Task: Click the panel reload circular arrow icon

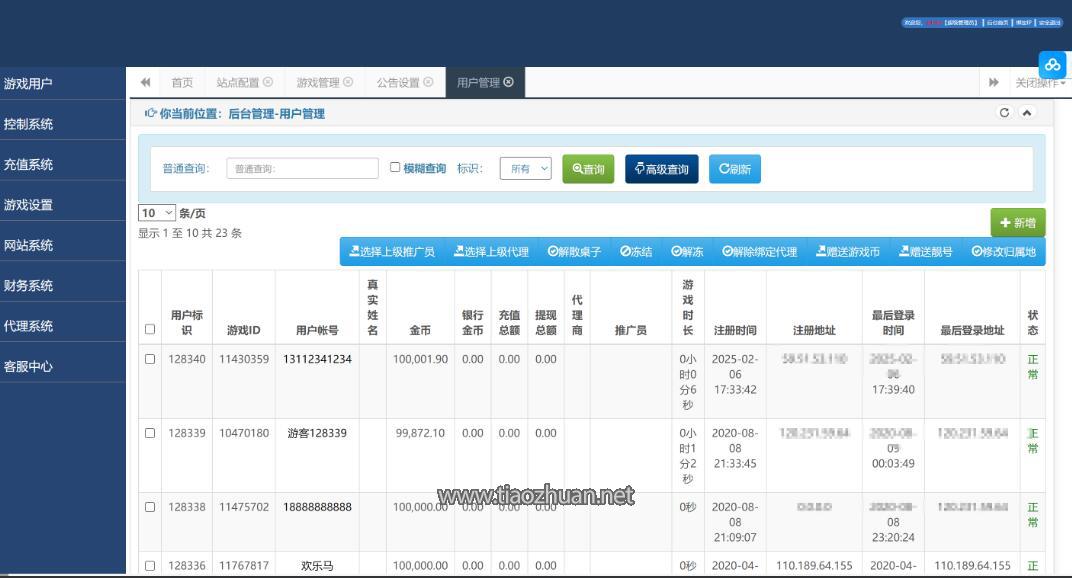Action: point(1004,113)
